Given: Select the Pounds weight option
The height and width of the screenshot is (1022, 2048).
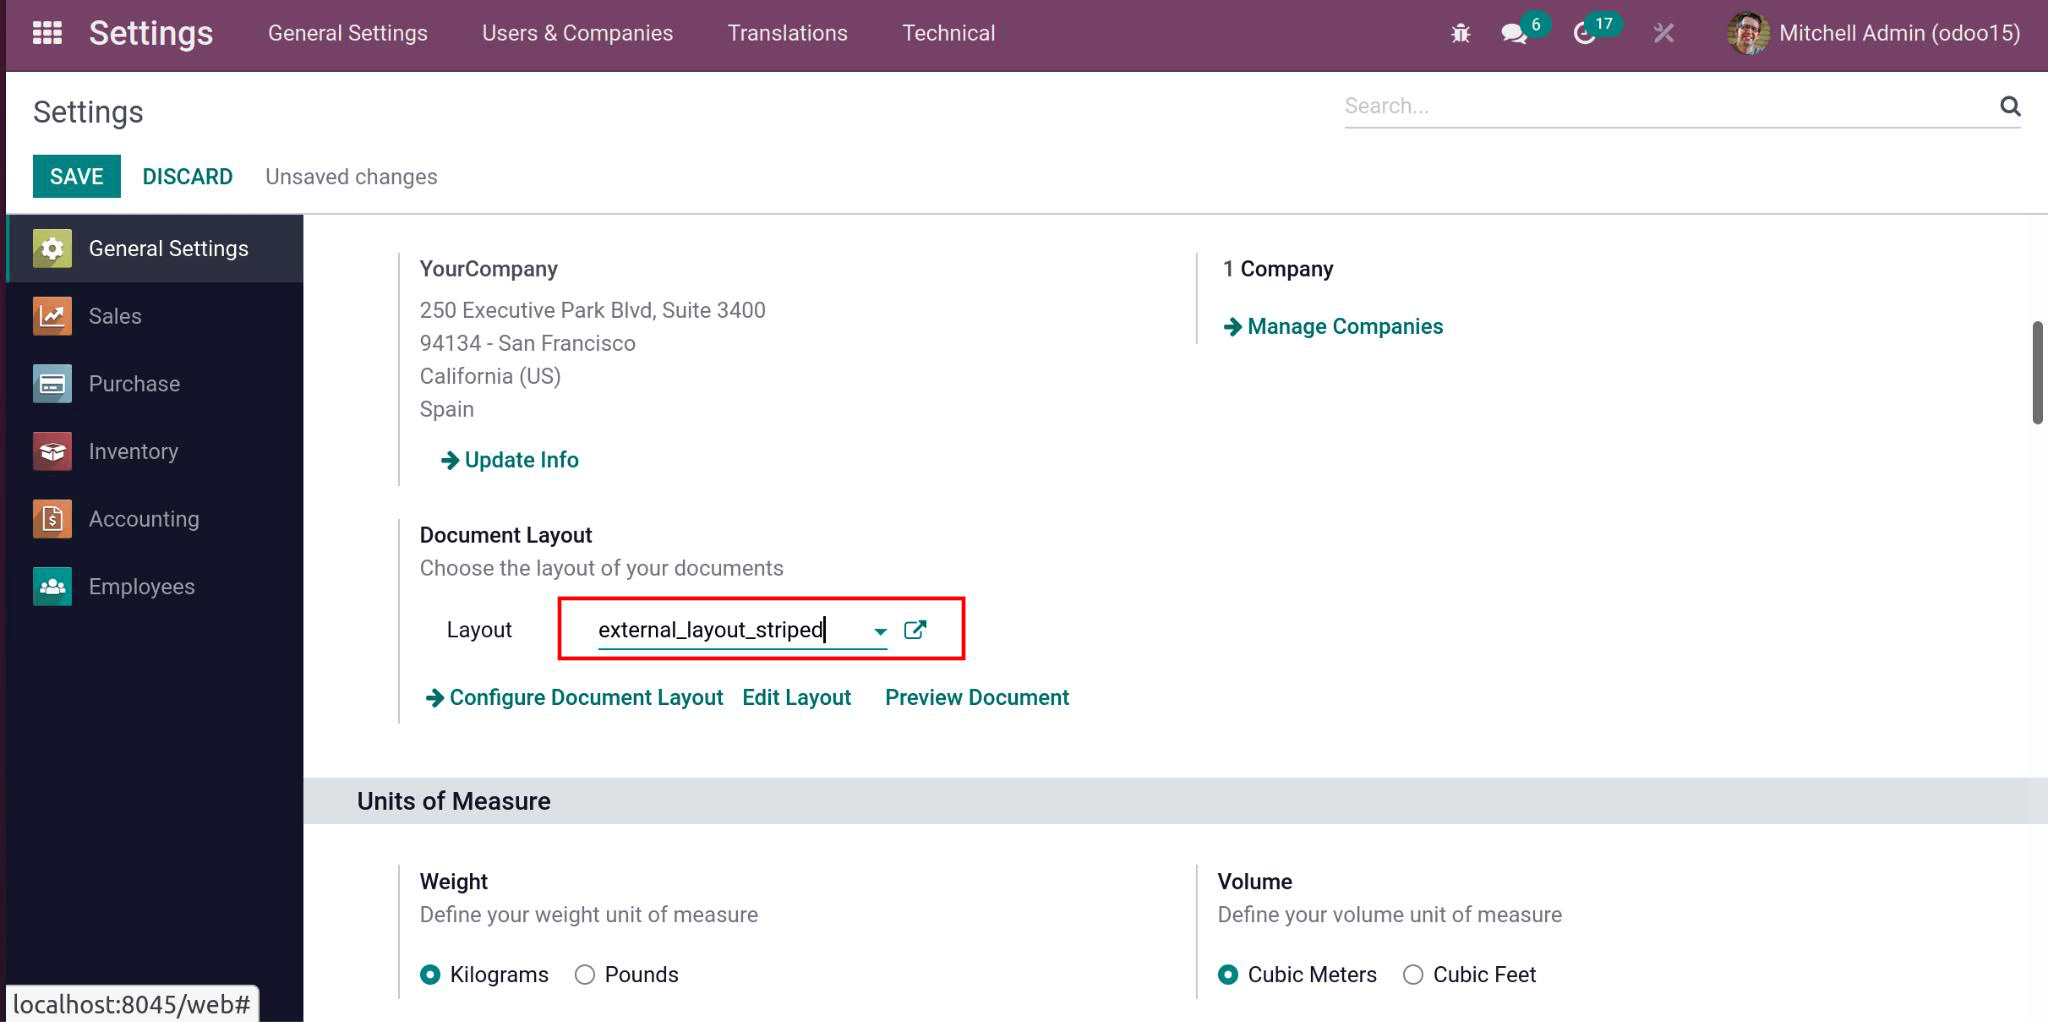Looking at the screenshot, I should tap(585, 975).
